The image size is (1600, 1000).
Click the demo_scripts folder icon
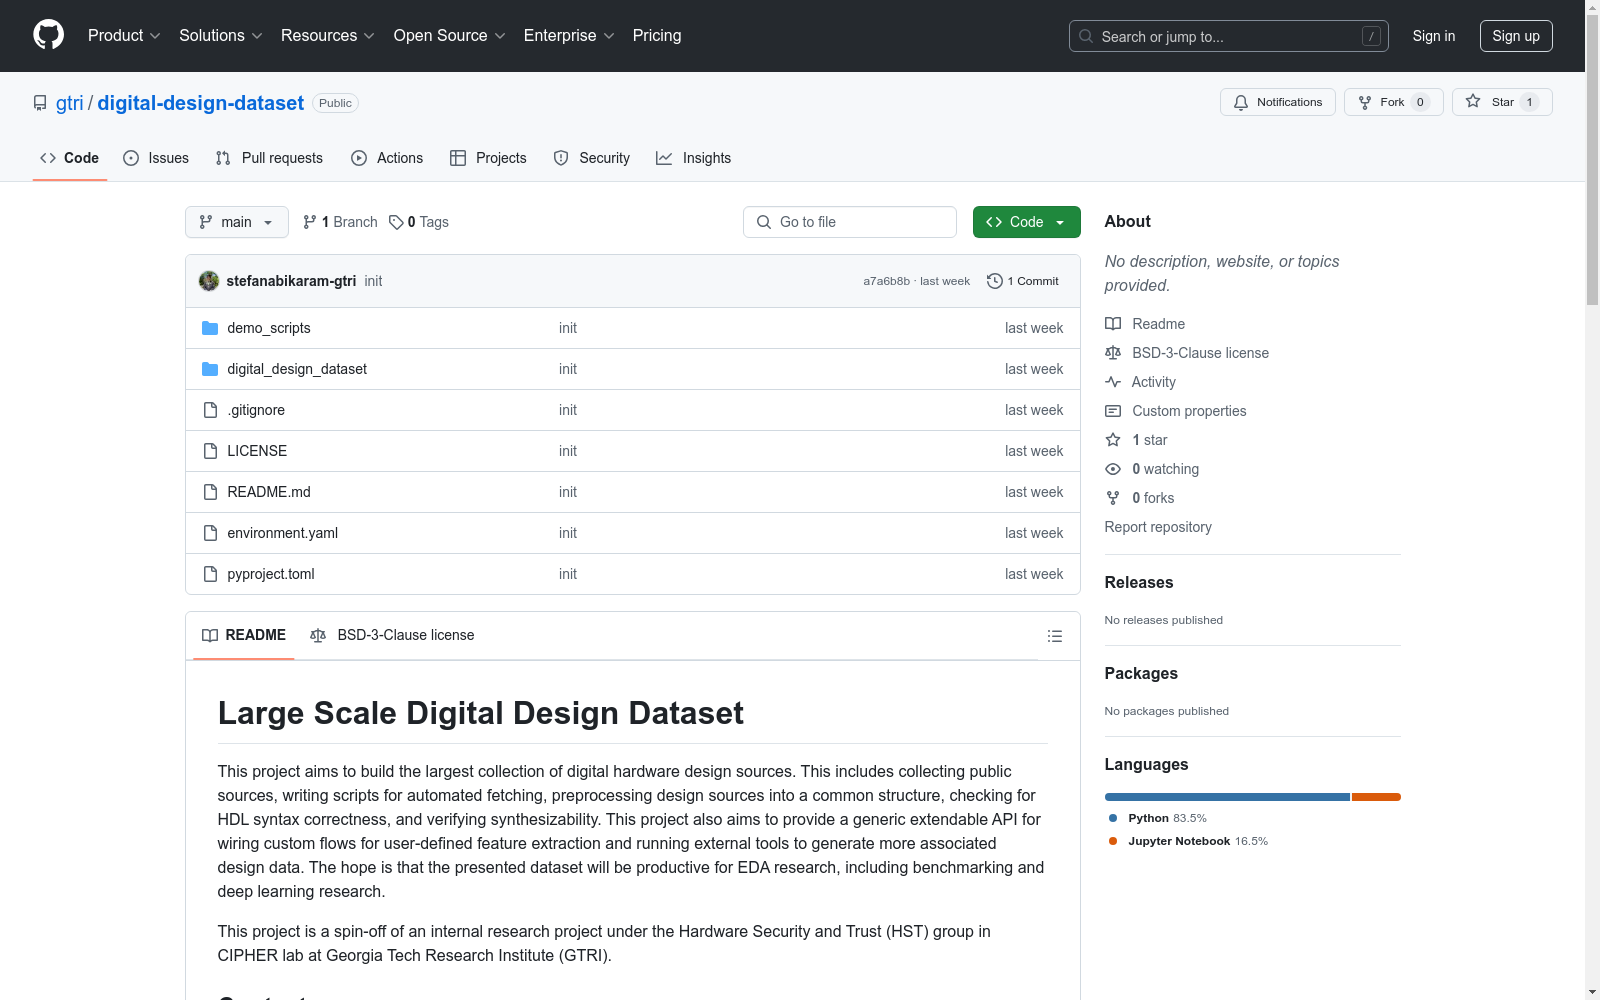coord(210,328)
